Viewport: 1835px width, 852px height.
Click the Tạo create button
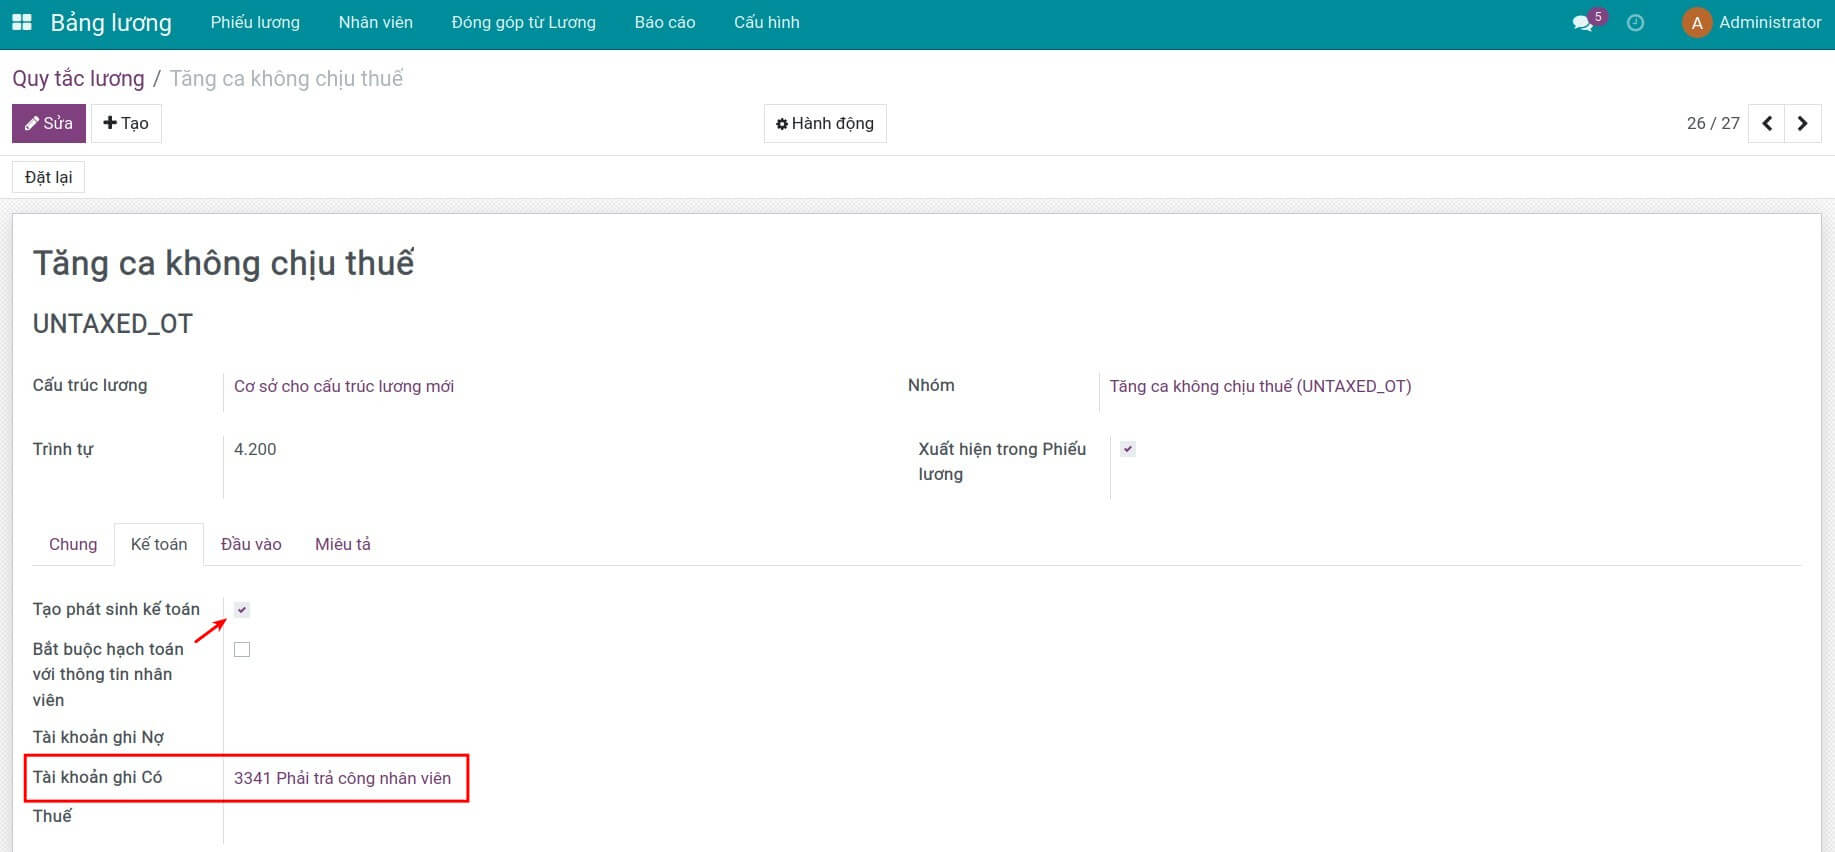tap(126, 124)
